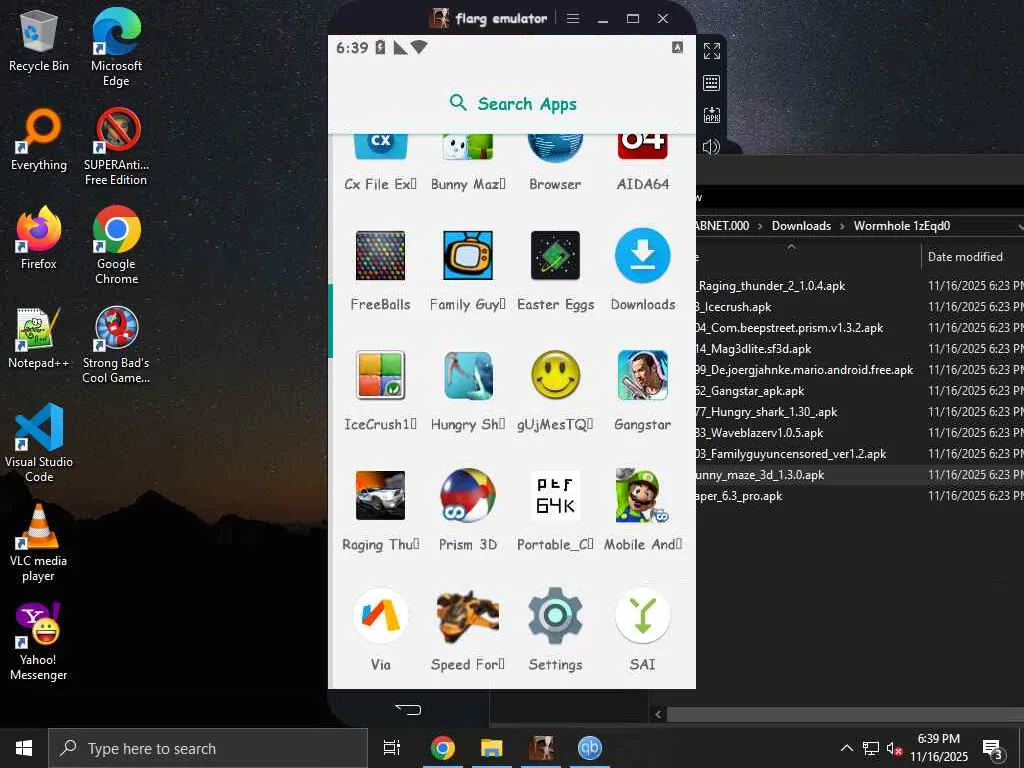Select Hungry_shark_1.30_.apk file
This screenshot has height=768, width=1024.
coord(767,411)
